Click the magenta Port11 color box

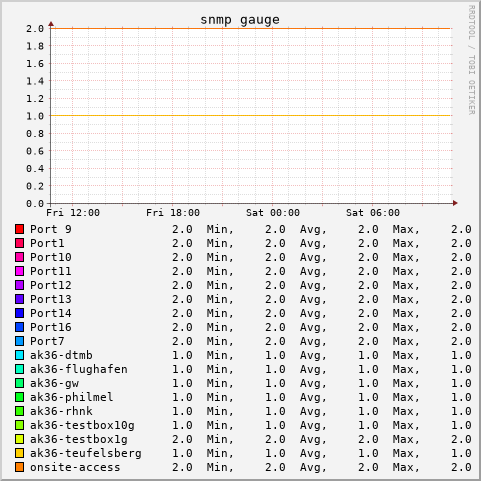(x=19, y=271)
